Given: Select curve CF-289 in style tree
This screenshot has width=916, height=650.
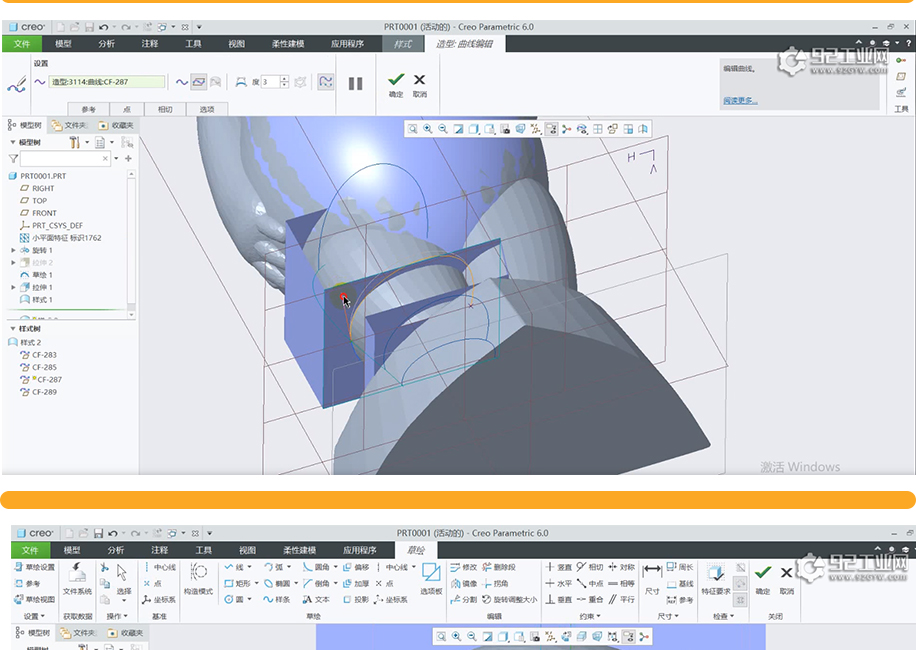Looking at the screenshot, I should point(39,392).
